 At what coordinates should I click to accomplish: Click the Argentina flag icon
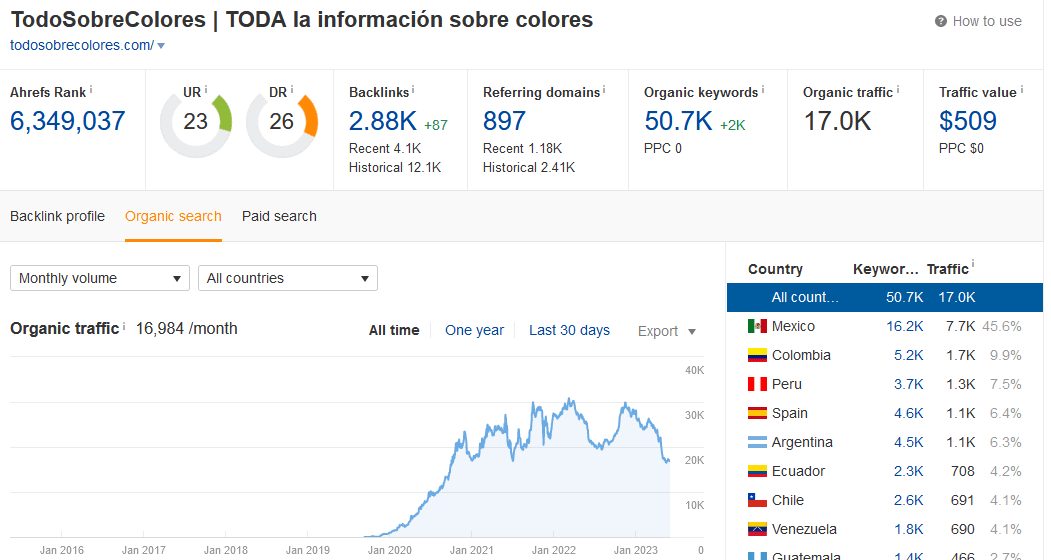[x=757, y=443]
